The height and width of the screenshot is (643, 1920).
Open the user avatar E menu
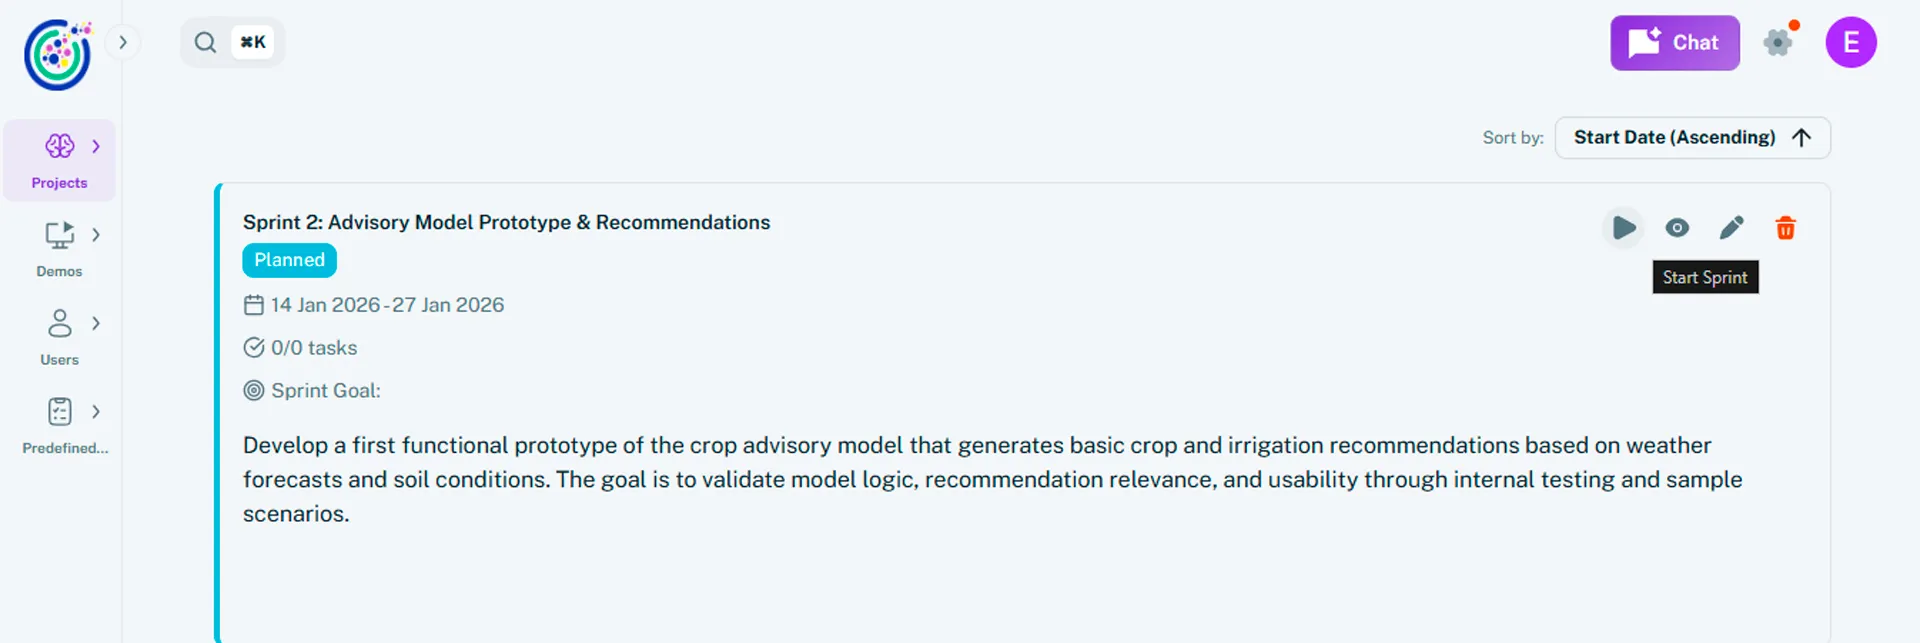pos(1850,42)
